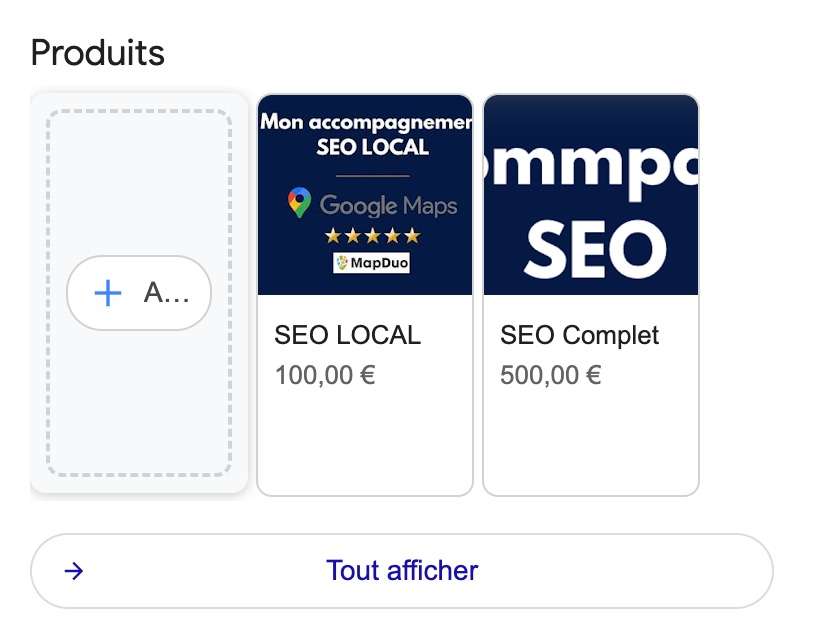Screen dimensions: 824x632
Task: Click the Google Maps pin icon
Action: 299,203
